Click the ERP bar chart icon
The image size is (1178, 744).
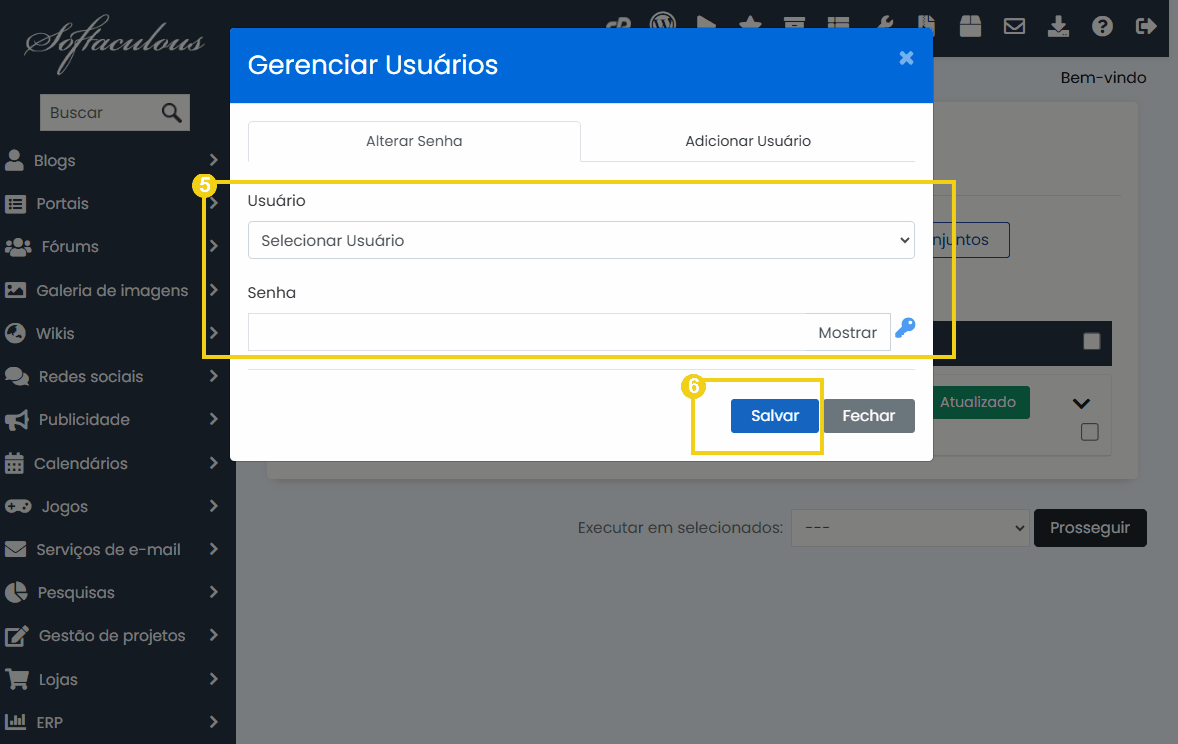[16, 722]
